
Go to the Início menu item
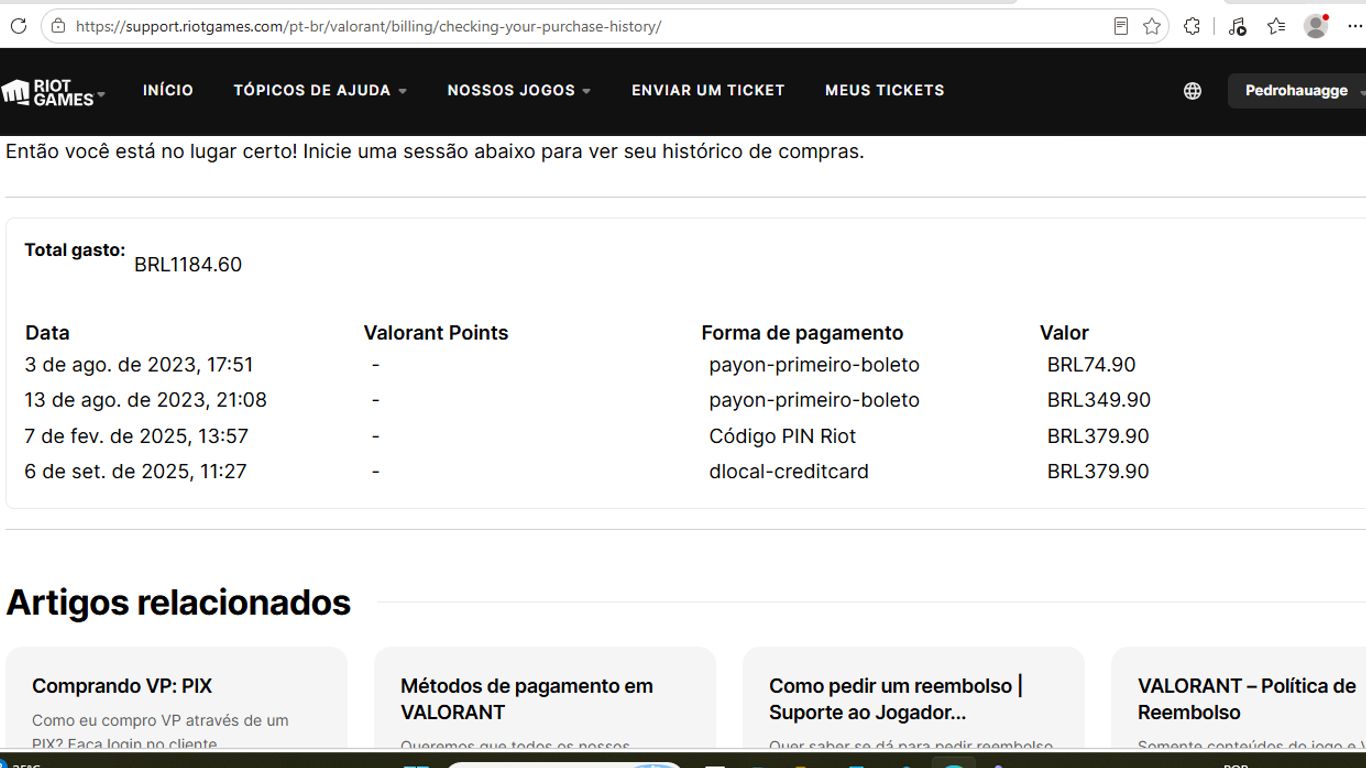click(x=168, y=90)
